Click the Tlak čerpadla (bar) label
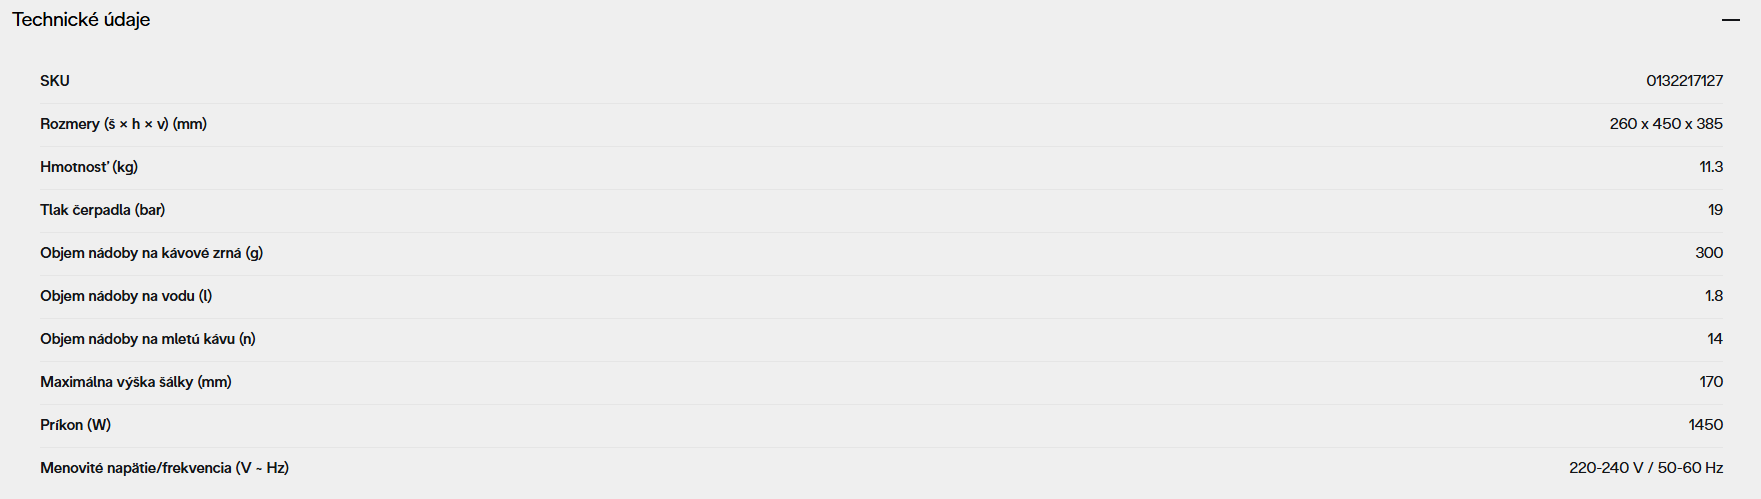The width and height of the screenshot is (1761, 499). click(x=102, y=210)
